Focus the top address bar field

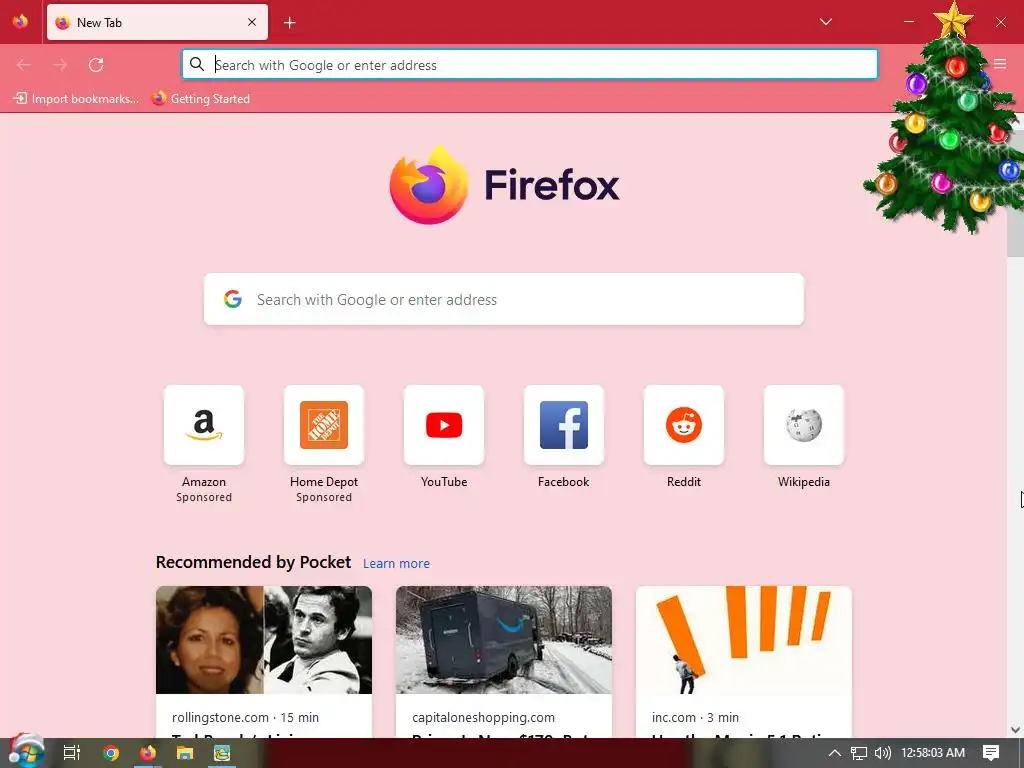530,65
